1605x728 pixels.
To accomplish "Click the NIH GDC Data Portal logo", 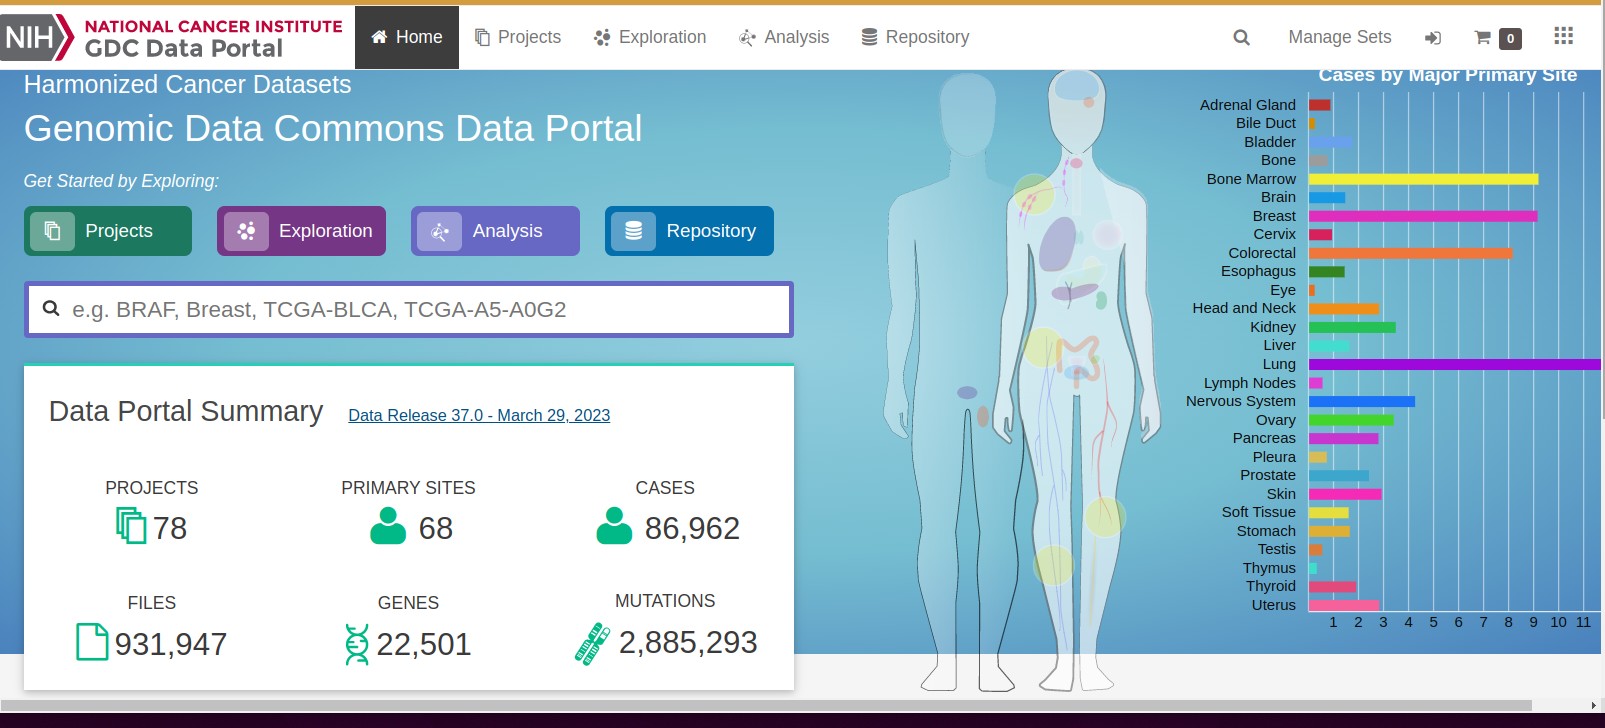I will [172, 38].
